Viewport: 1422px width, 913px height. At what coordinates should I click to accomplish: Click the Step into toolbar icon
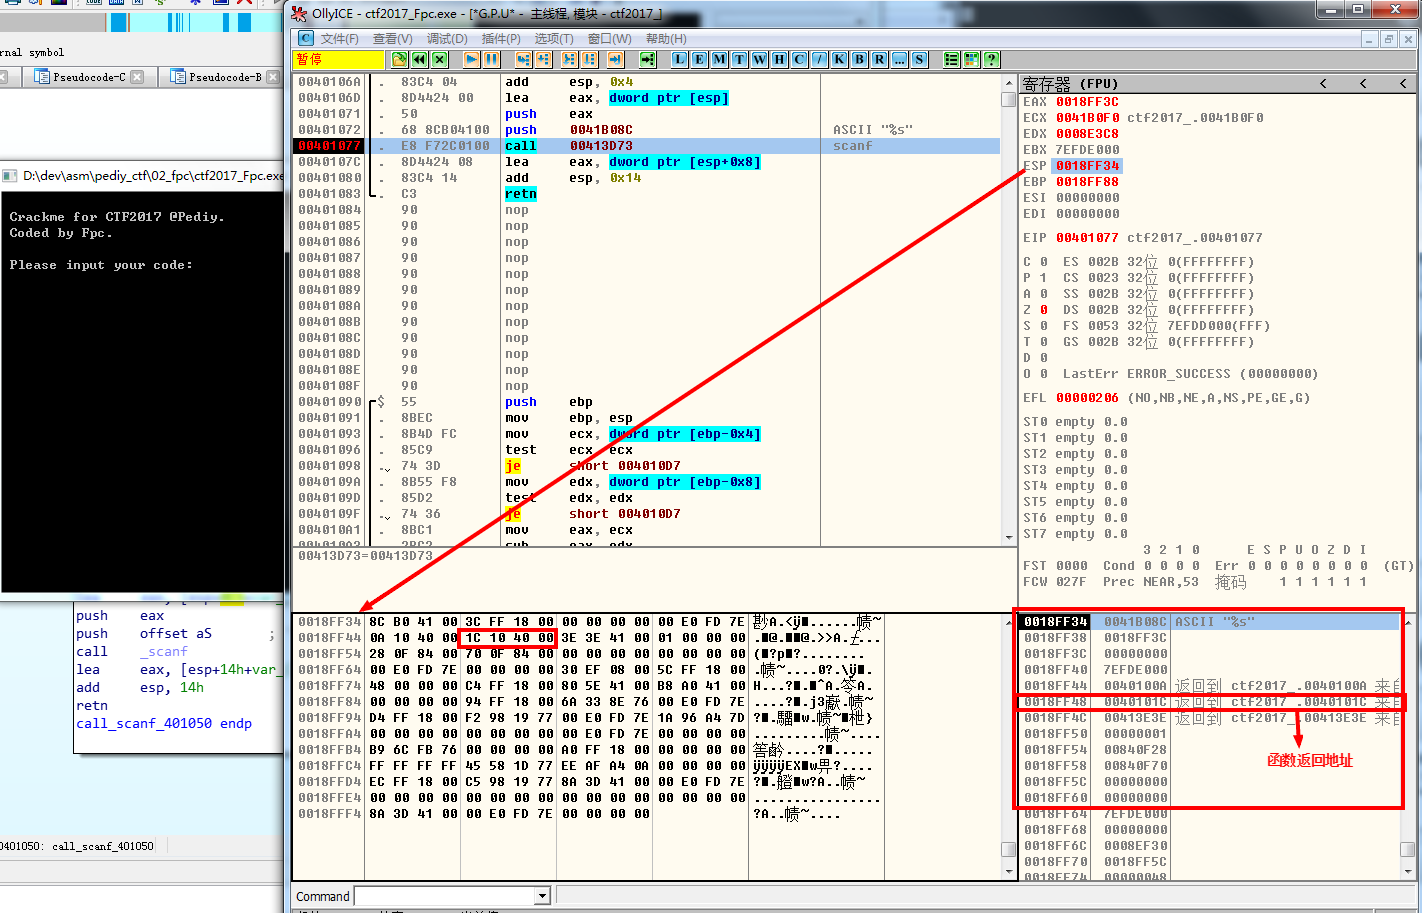[524, 59]
